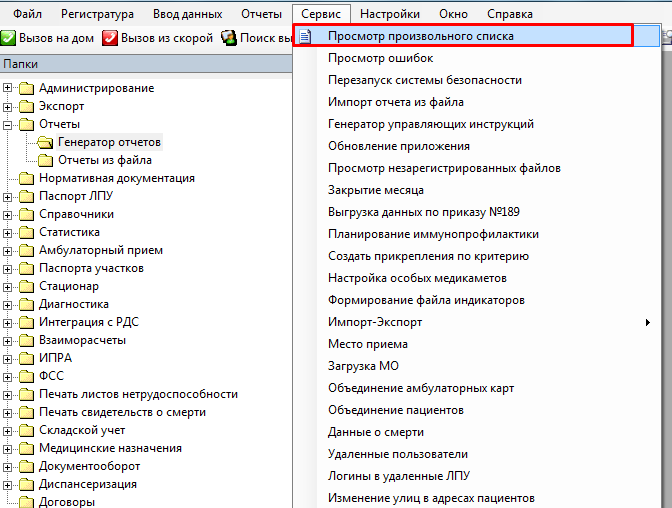
Task: Expand the Медицинские назначения tree node
Action: [x=7, y=449]
